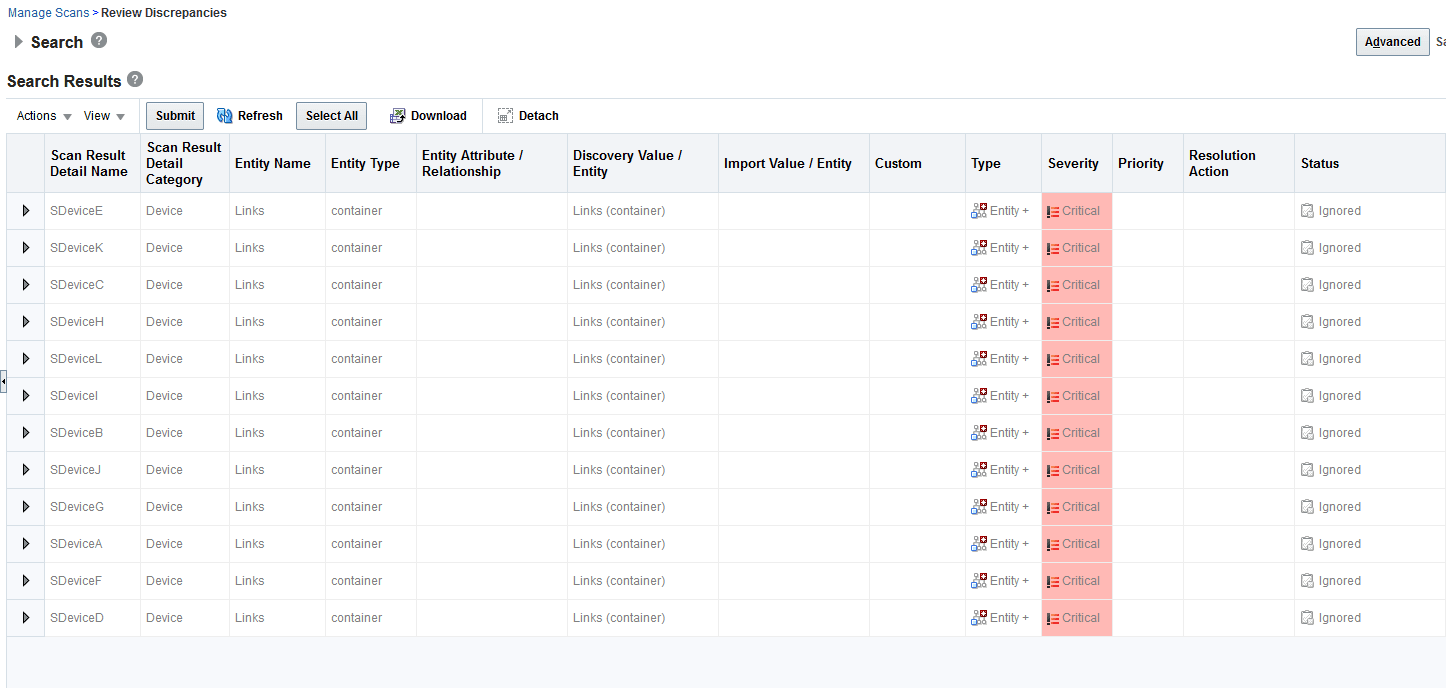Click the Ignored status icon for SDeviceC
Screen dimensions: 1446x688
1308,284
